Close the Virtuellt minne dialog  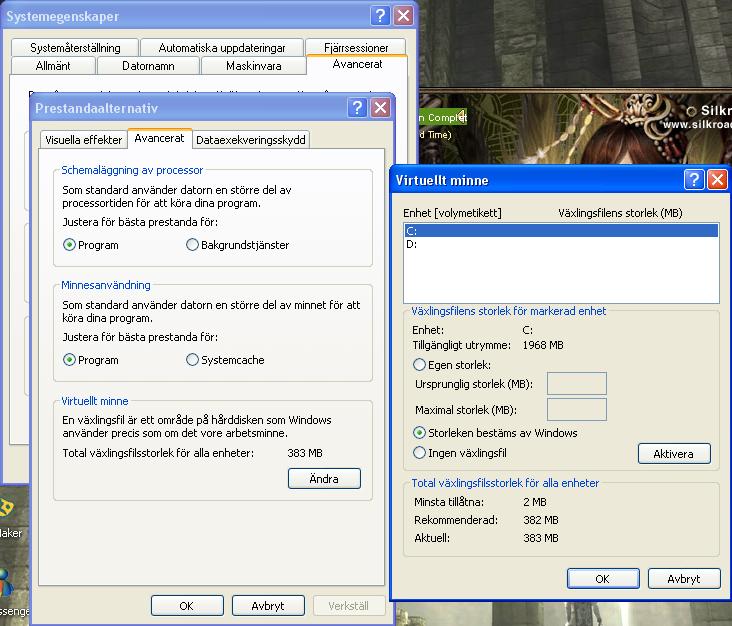(x=717, y=180)
